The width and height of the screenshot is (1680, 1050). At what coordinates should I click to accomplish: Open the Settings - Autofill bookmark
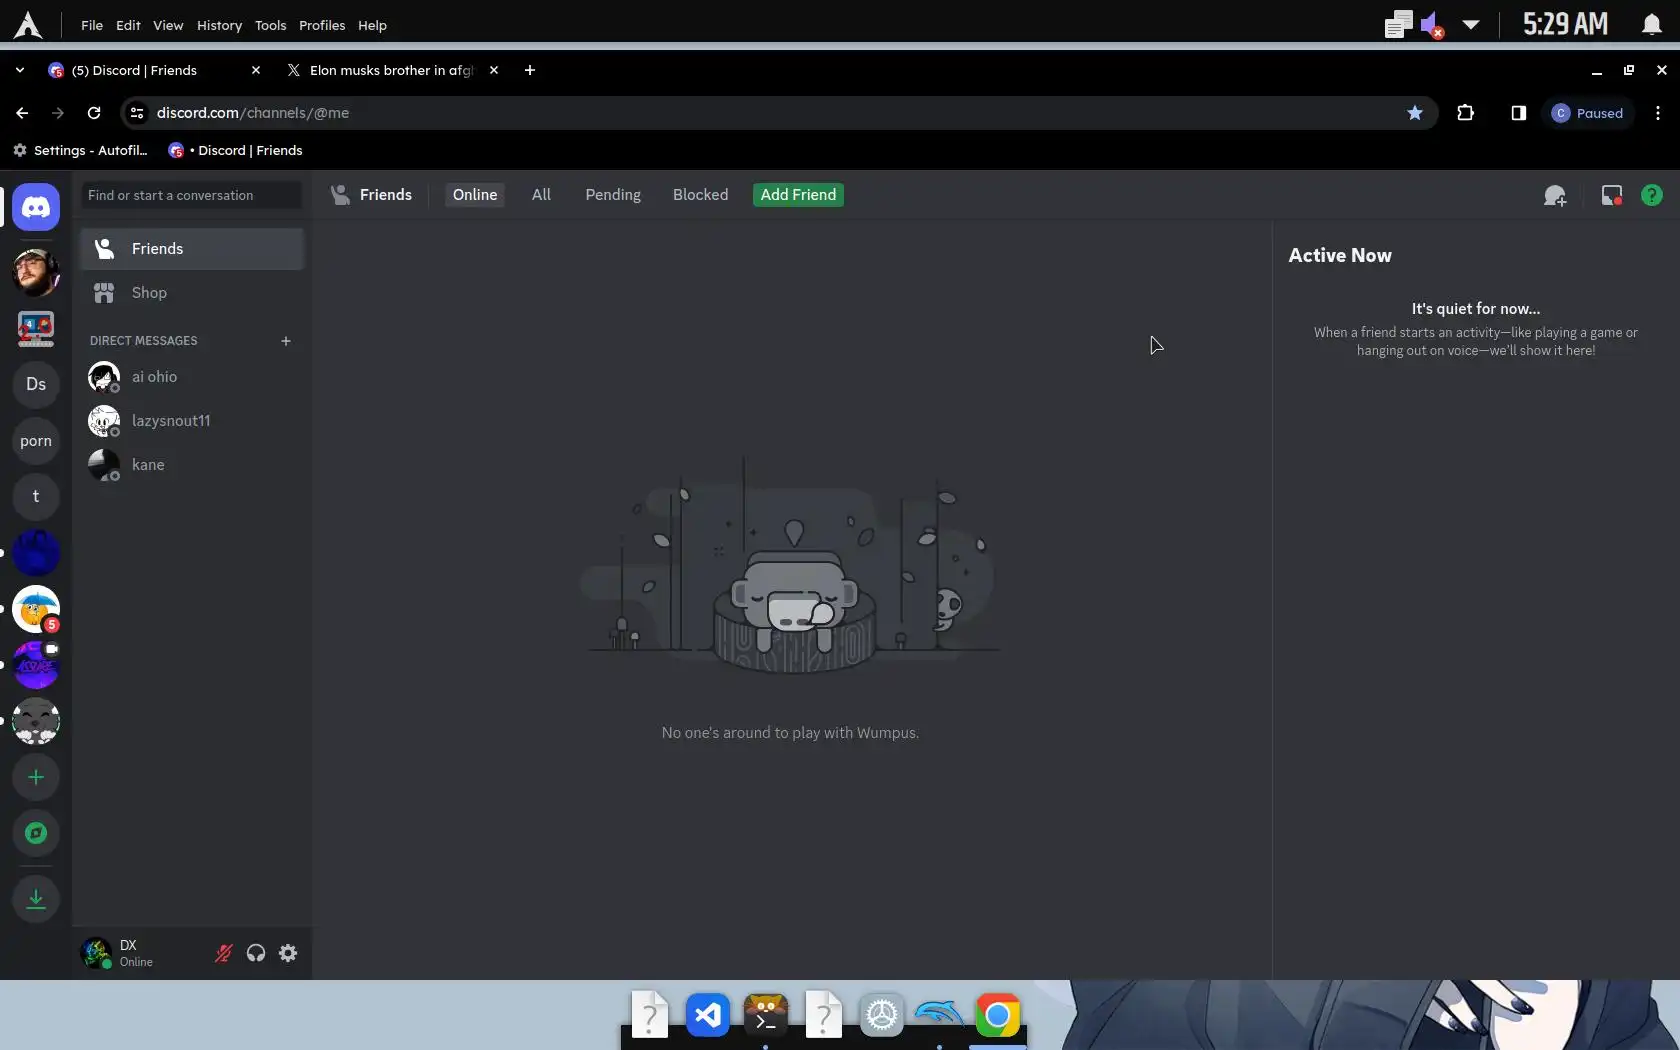80,150
